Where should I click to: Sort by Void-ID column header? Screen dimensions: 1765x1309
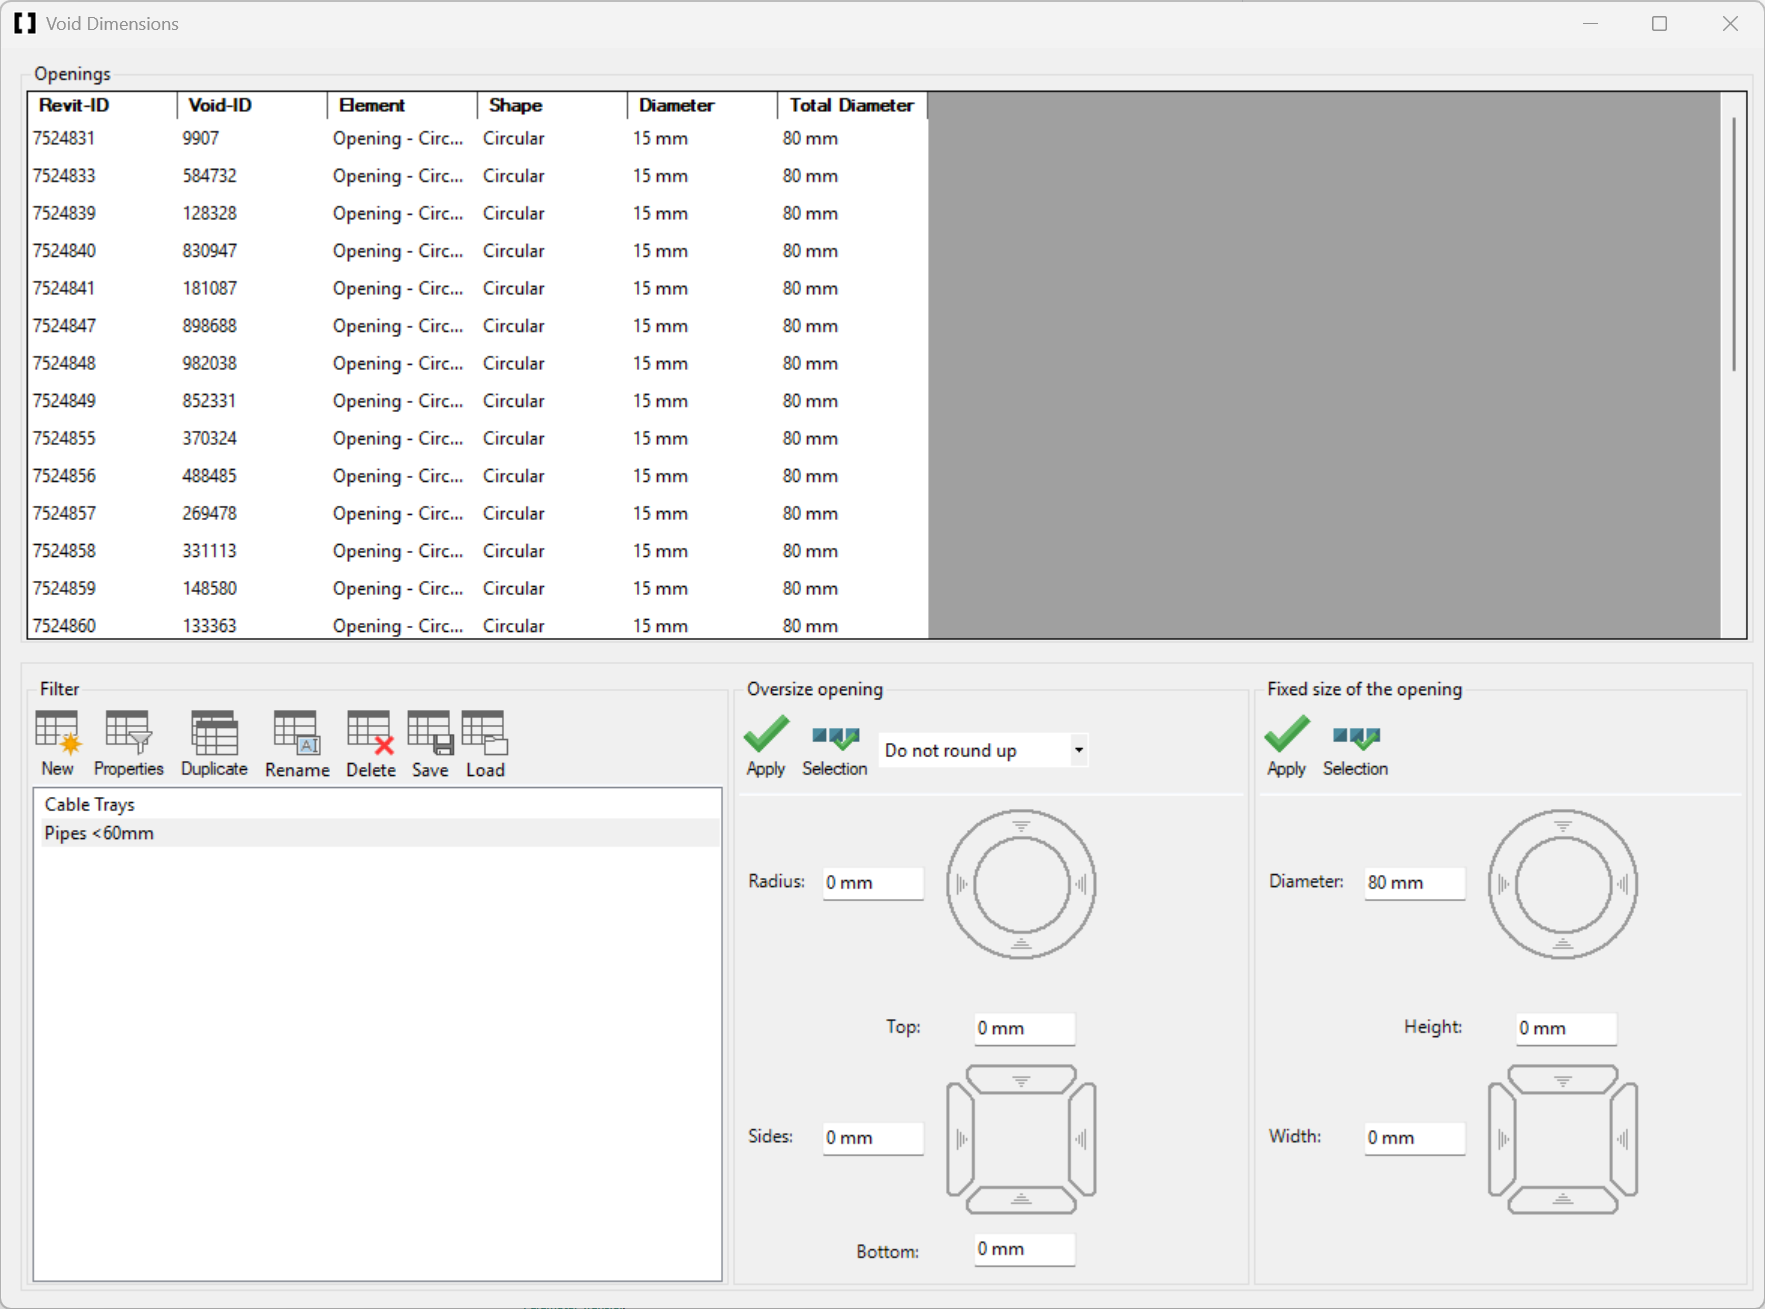tap(252, 105)
